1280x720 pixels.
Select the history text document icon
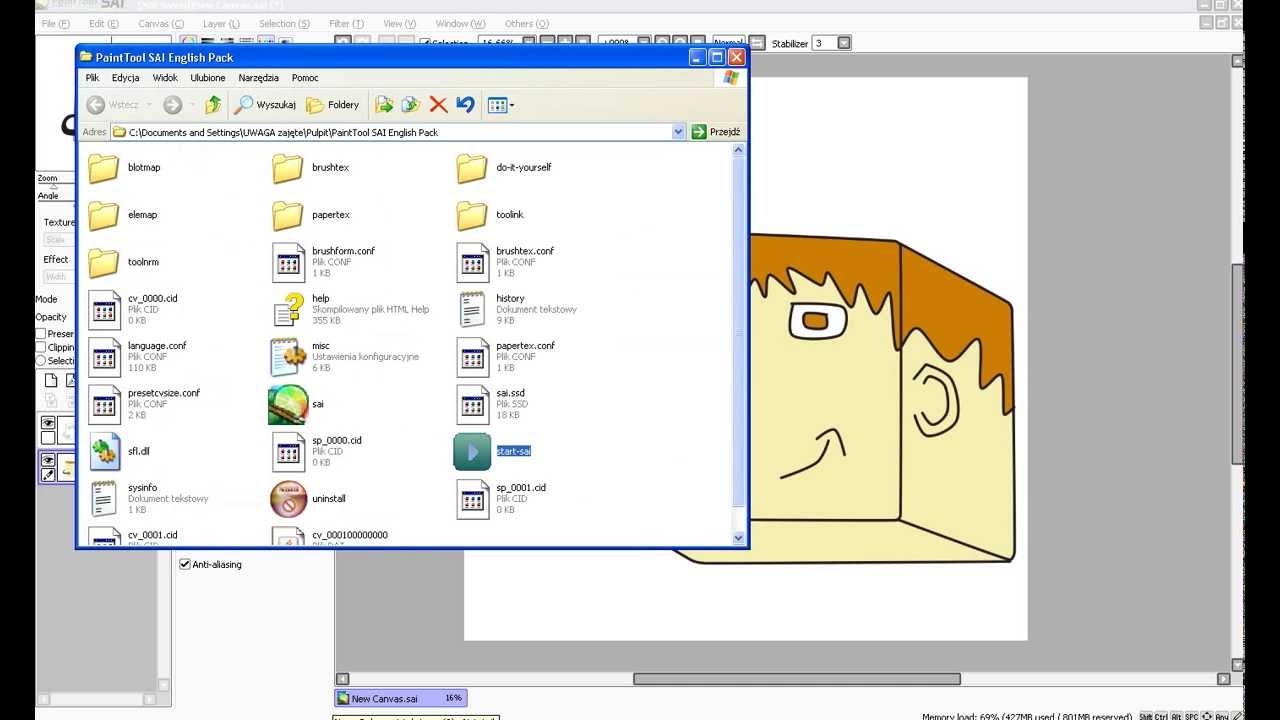click(472, 309)
